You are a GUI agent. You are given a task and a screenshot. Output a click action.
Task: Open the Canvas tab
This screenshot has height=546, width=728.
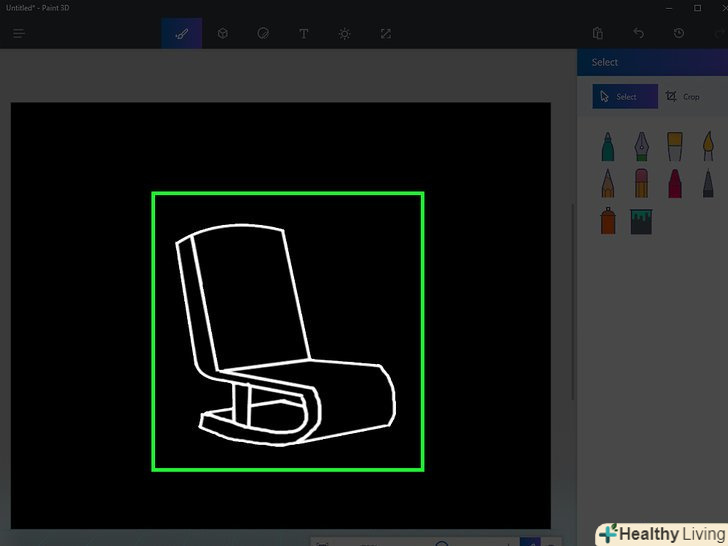(385, 33)
